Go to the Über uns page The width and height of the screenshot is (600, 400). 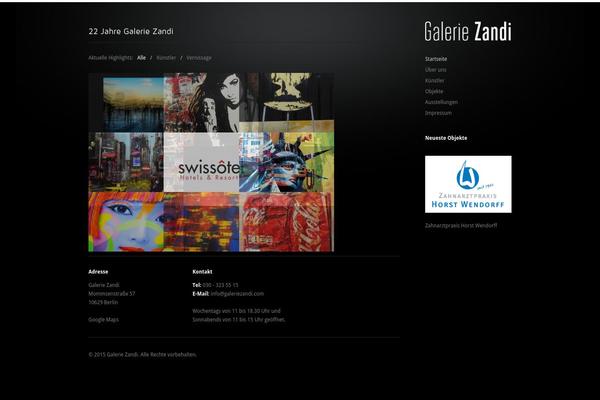point(435,70)
